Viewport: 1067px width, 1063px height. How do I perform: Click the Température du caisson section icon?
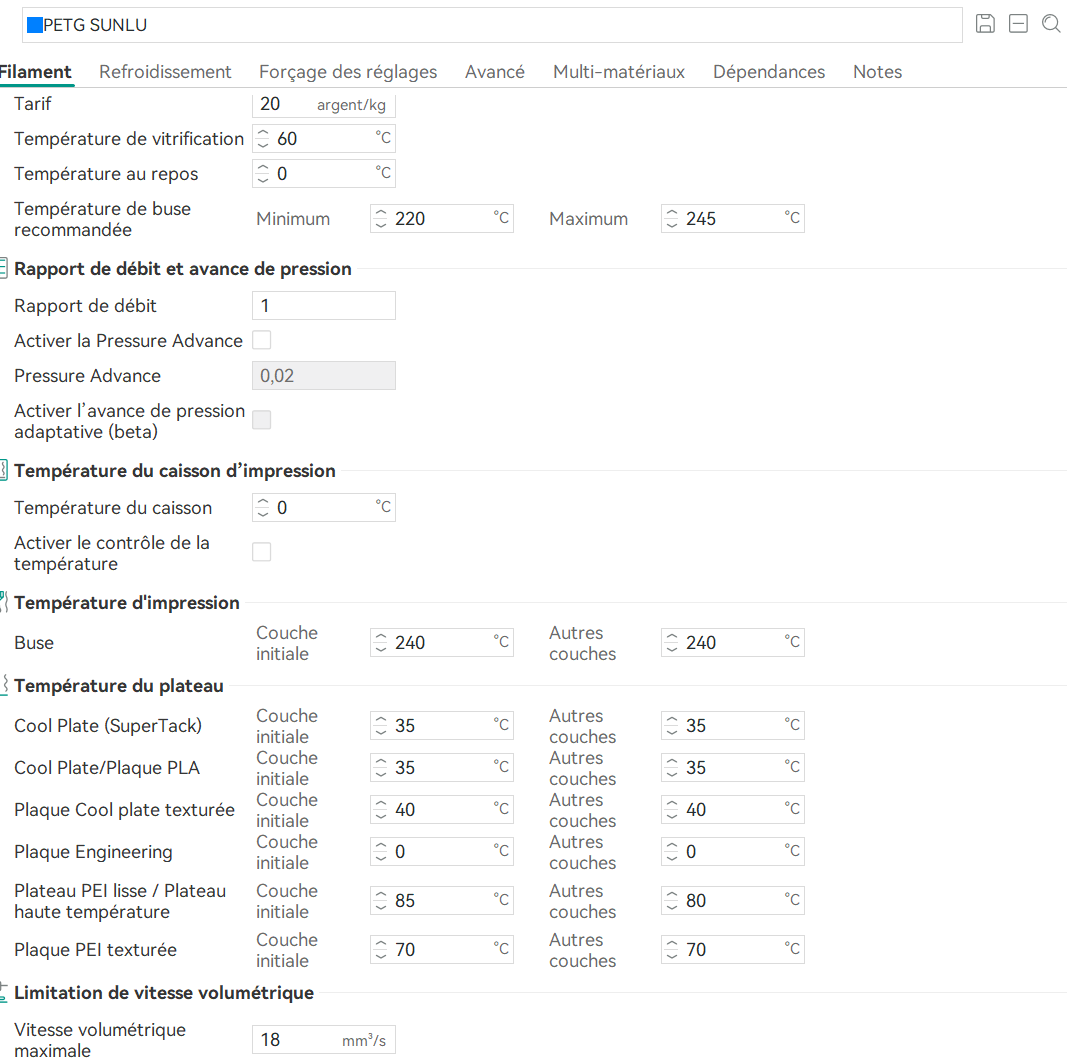(x=4, y=471)
